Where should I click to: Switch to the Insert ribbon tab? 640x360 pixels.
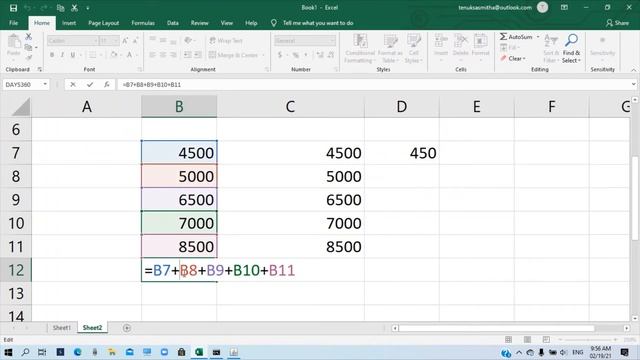click(69, 23)
